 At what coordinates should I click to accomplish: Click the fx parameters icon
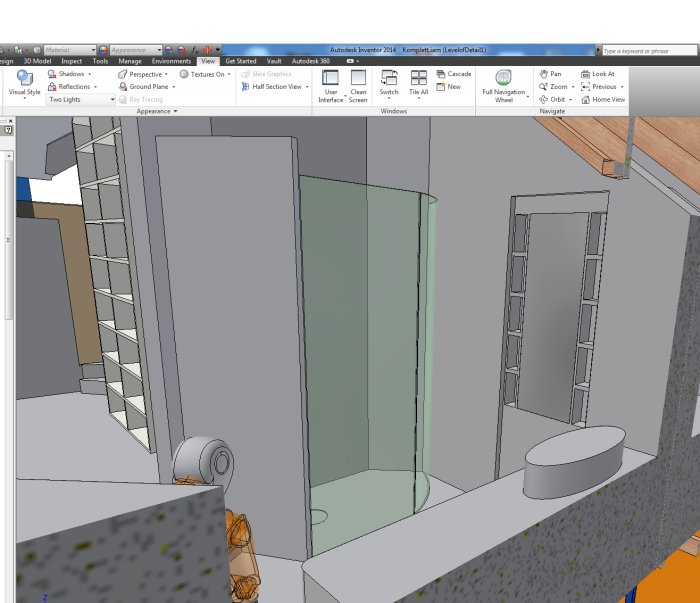[x=194, y=50]
